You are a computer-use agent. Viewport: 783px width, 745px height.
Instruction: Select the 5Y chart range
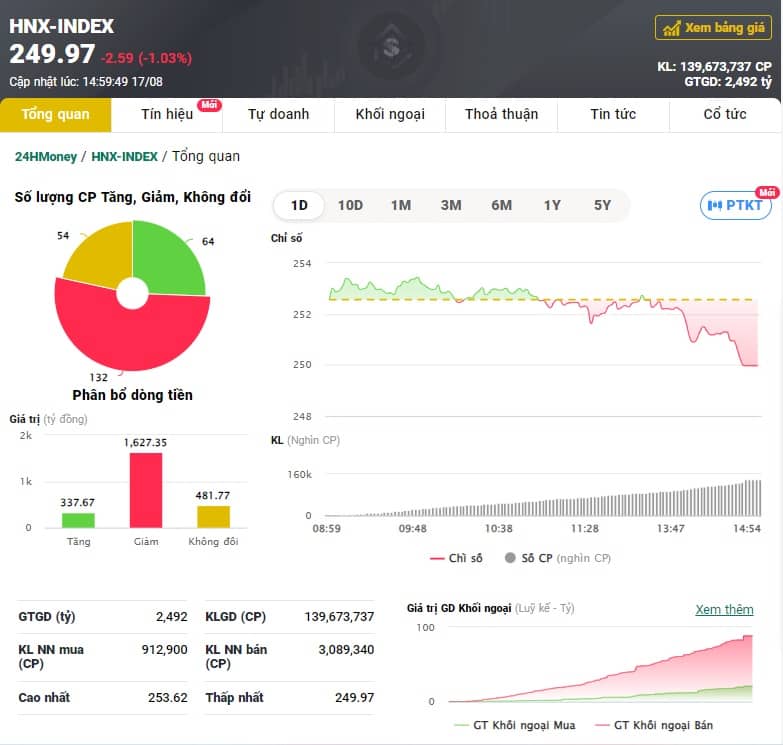click(602, 205)
